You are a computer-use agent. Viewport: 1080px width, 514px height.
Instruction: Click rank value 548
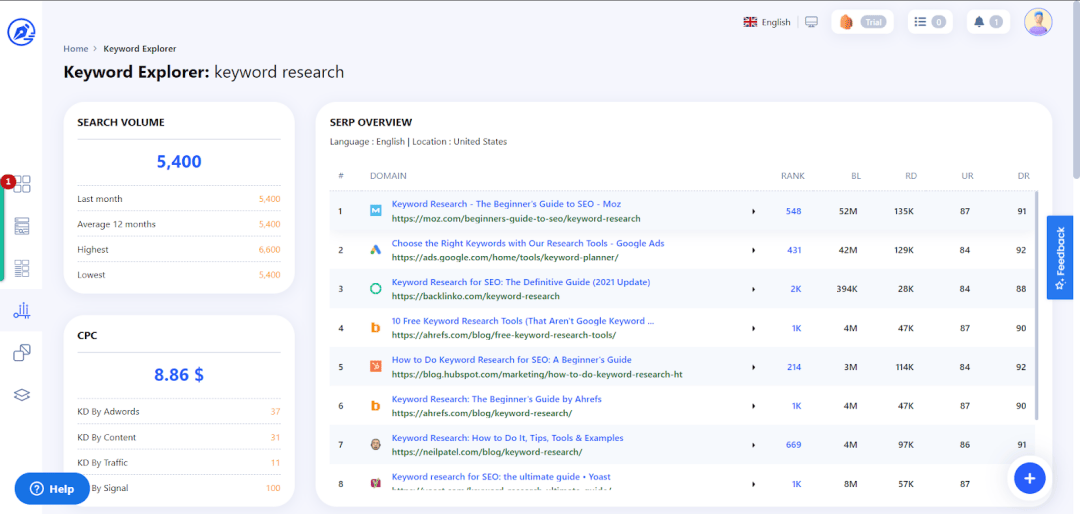coord(793,212)
